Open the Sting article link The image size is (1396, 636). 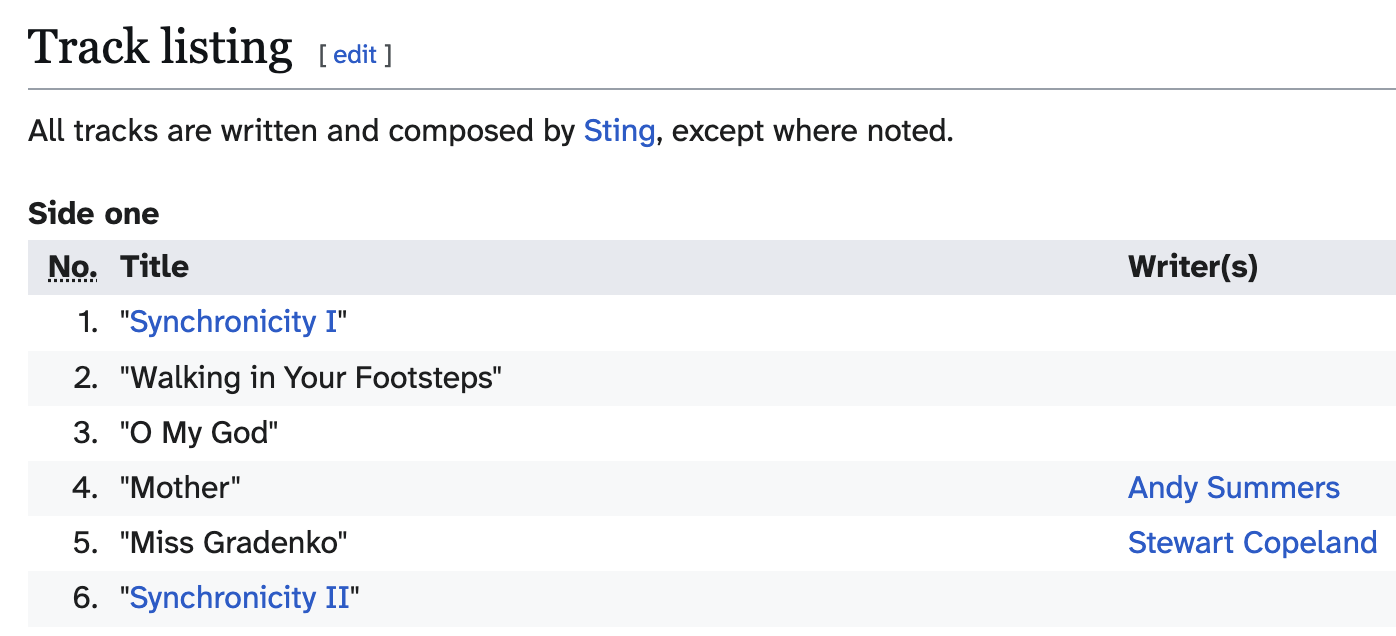619,131
